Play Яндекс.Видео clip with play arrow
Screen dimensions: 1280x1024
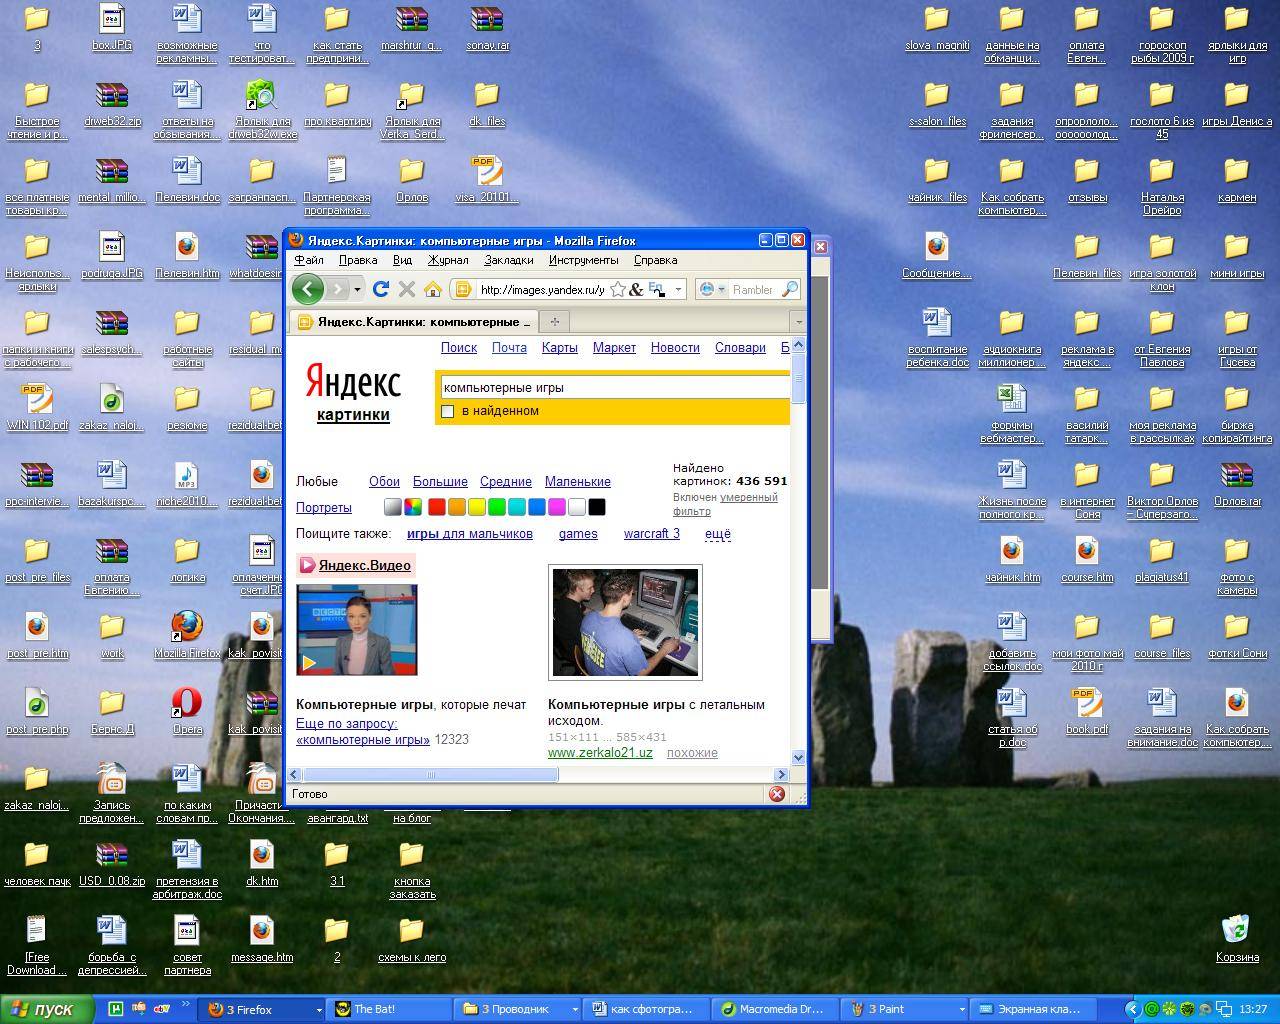click(x=309, y=662)
